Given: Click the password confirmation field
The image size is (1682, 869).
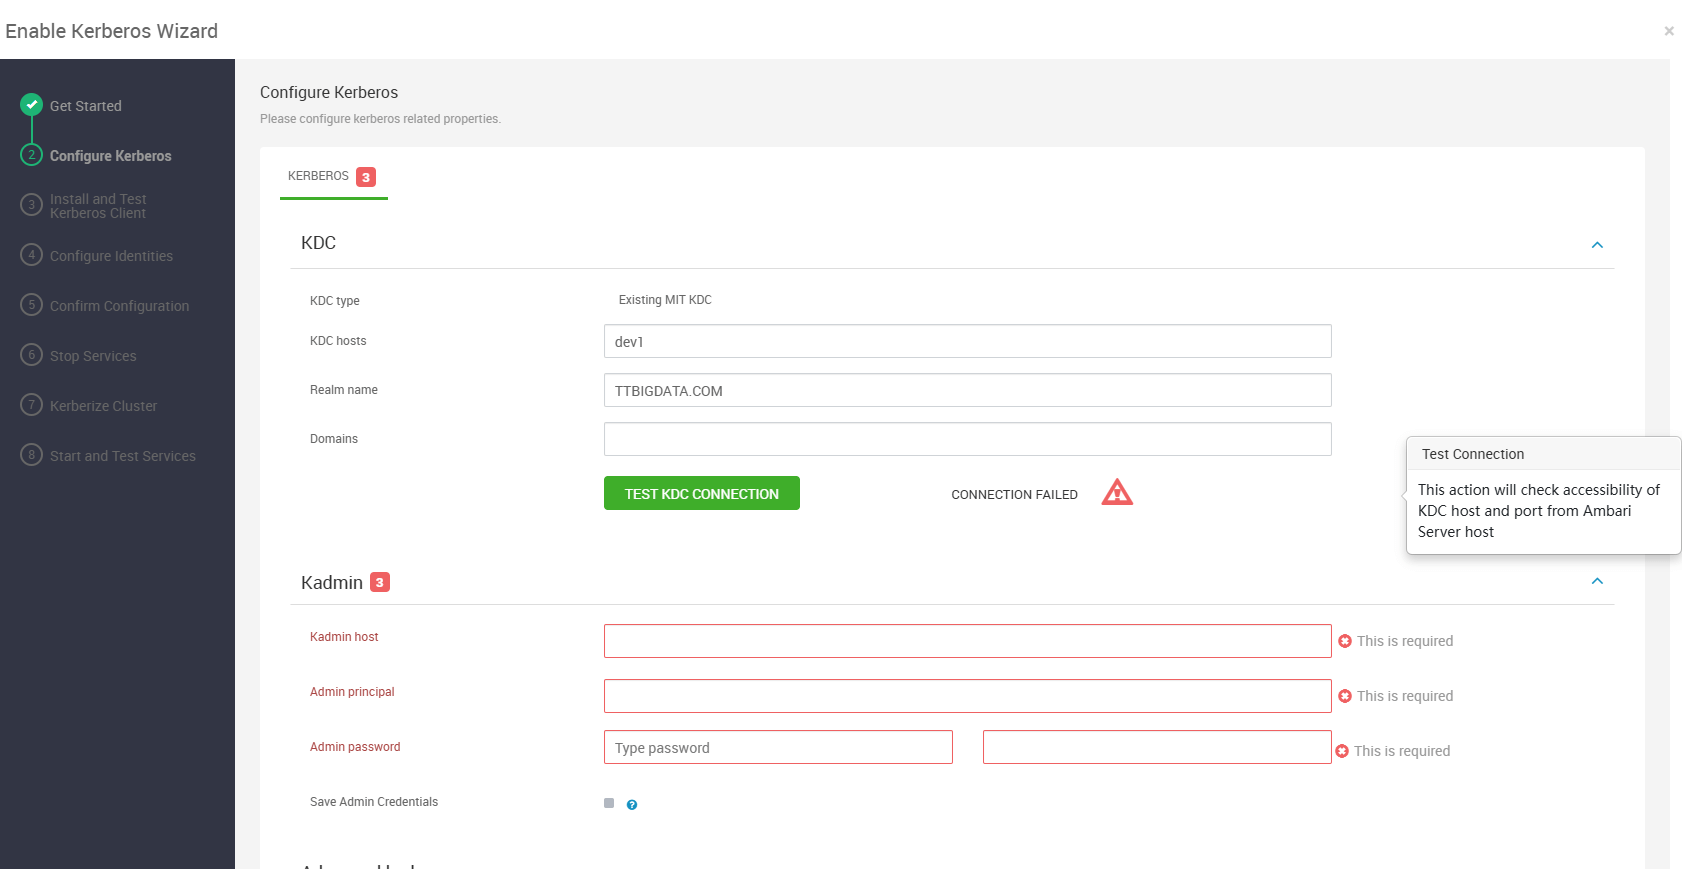Looking at the screenshot, I should 1157,747.
